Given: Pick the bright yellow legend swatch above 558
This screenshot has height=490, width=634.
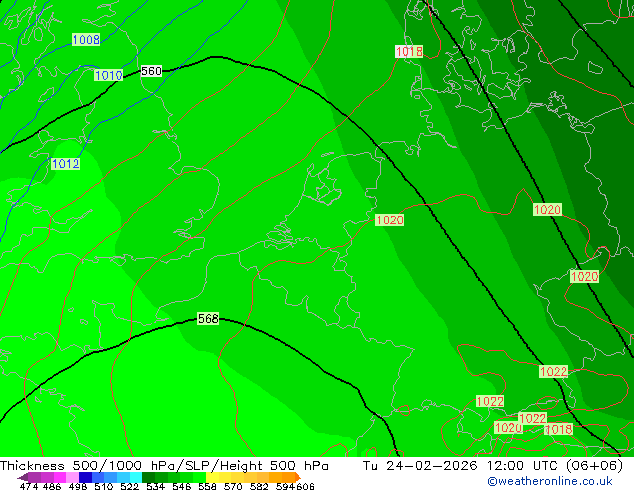Looking at the screenshot, I should 212,477.
